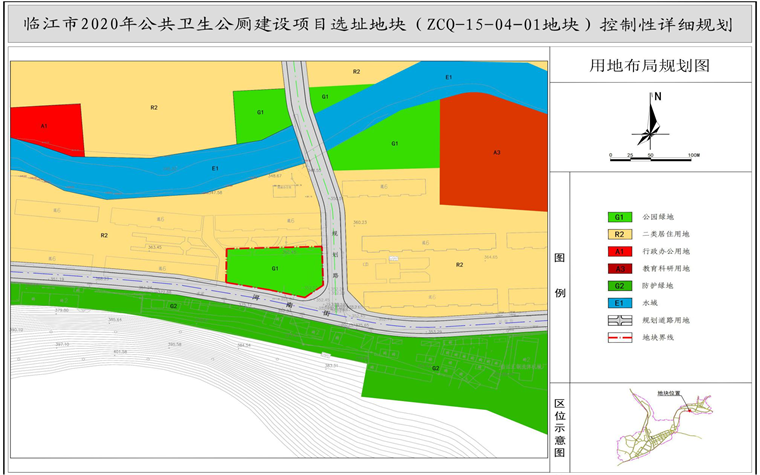Click the G2 protective green legend swatch
This screenshot has width=760, height=475.
pyautogui.click(x=619, y=285)
